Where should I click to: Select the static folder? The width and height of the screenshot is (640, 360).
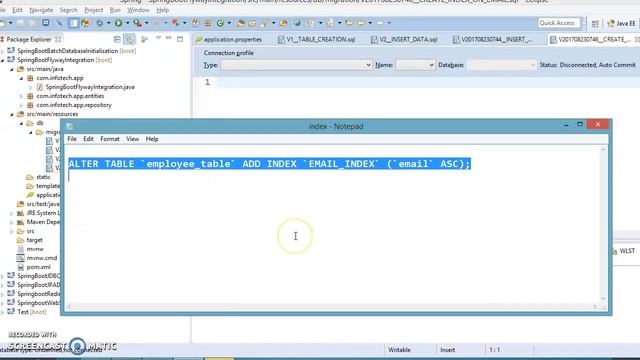(x=43, y=177)
